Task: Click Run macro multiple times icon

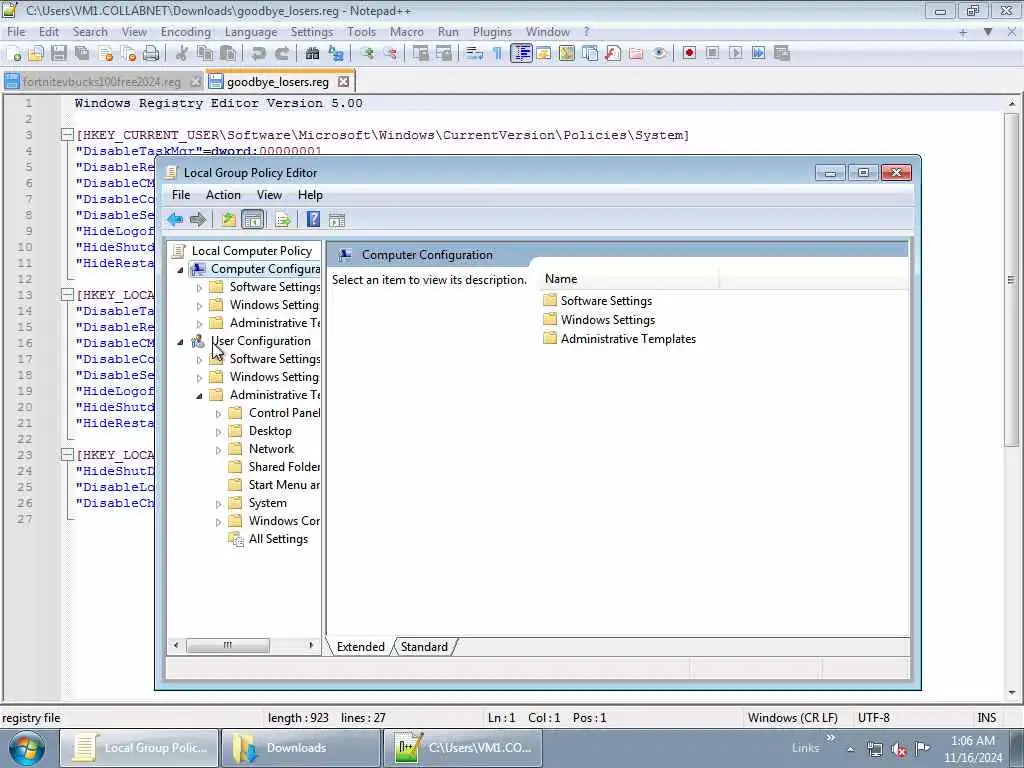Action: tap(758, 54)
